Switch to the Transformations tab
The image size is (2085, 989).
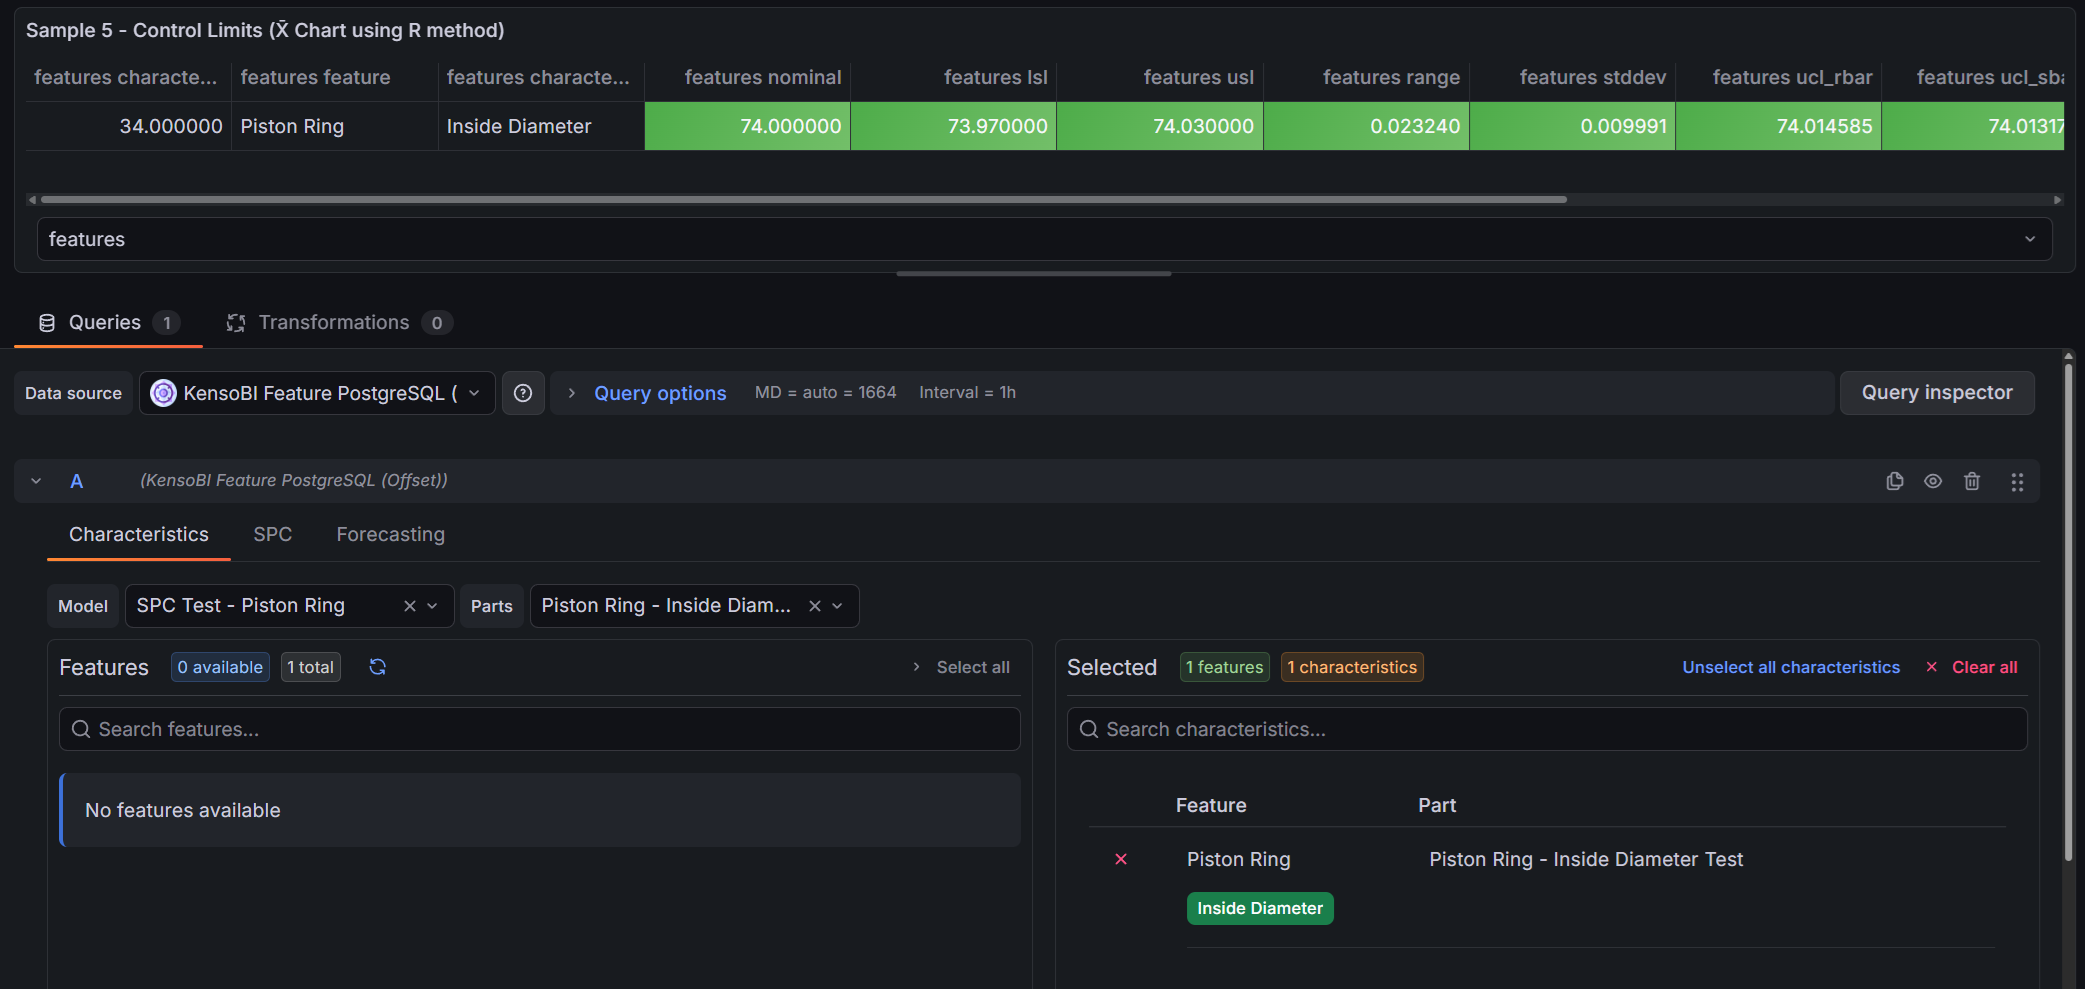(x=334, y=322)
